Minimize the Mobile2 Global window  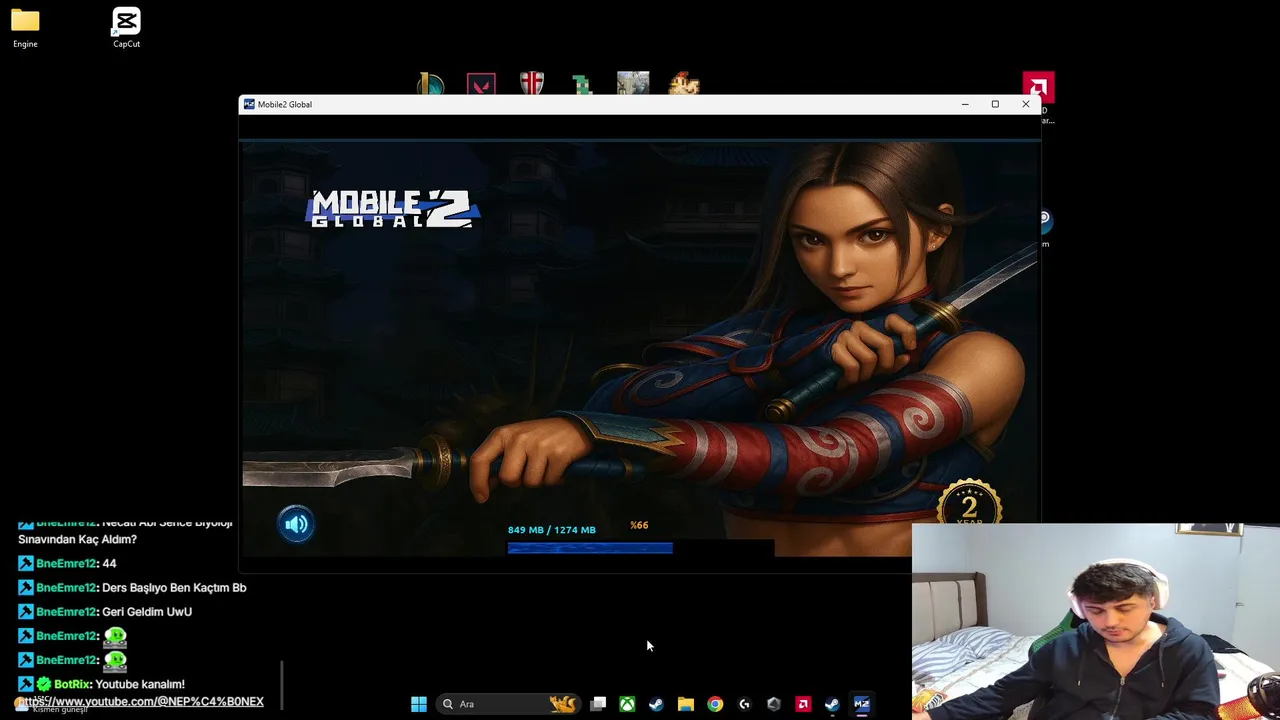pos(965,104)
